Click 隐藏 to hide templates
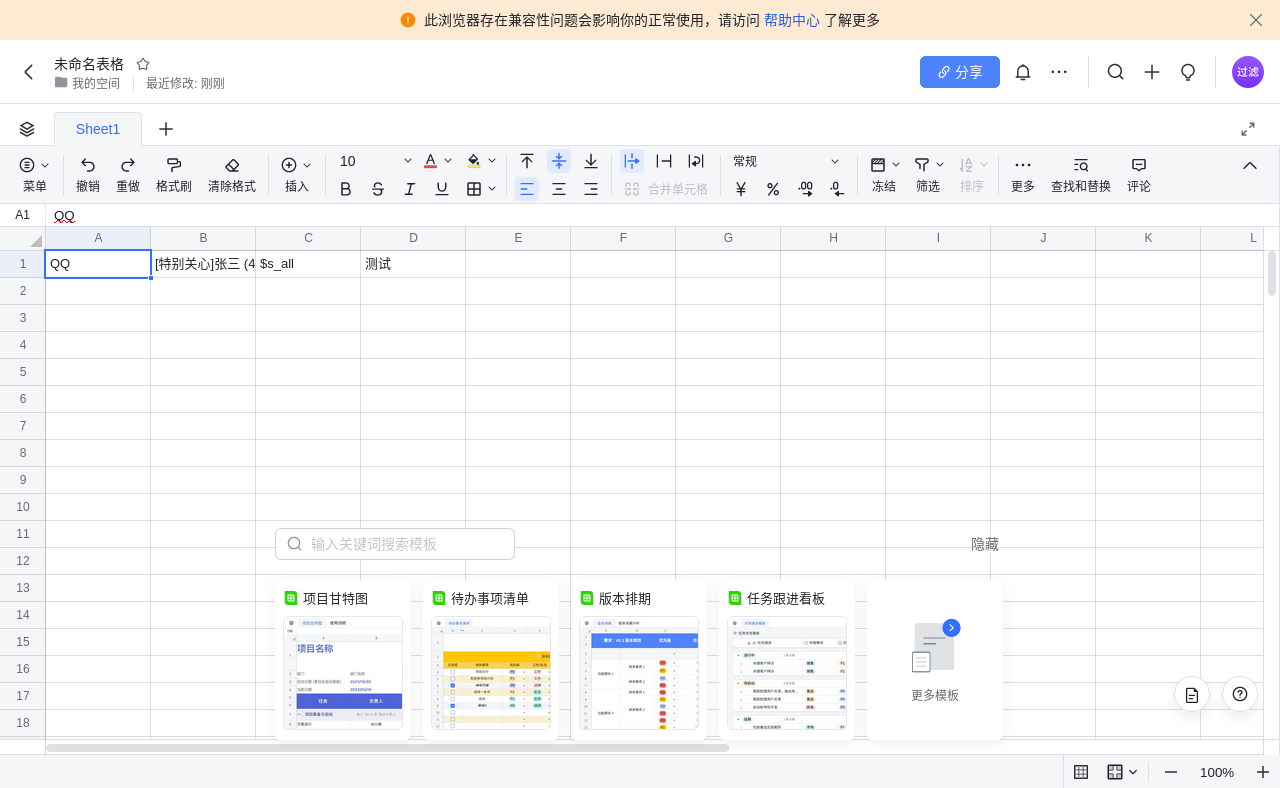Viewport: 1280px width, 788px height. 985,544
